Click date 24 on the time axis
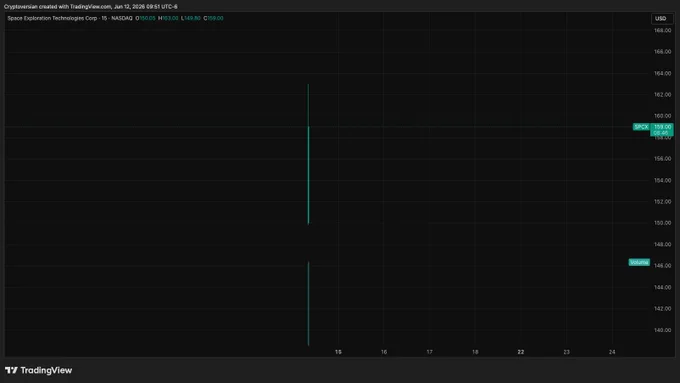Image resolution: width=680 pixels, height=383 pixels. click(x=612, y=352)
